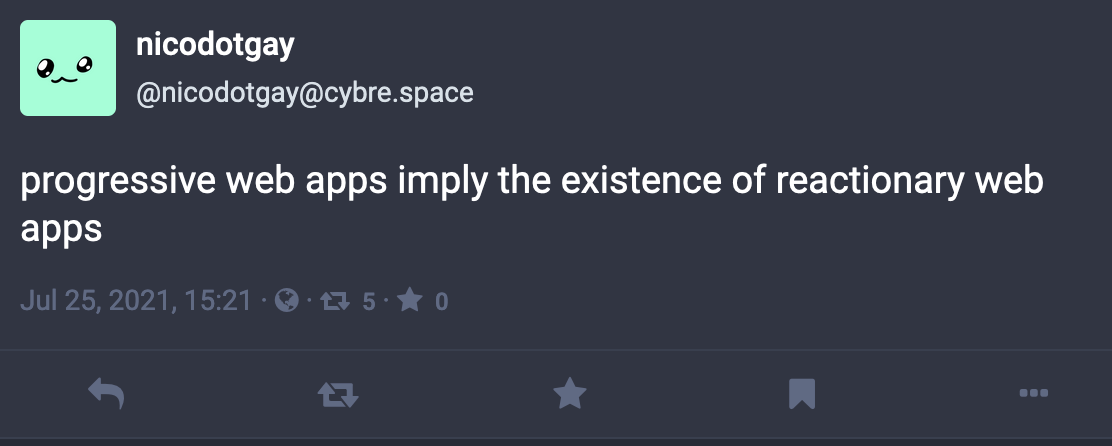Open the more options ellipsis menu
The height and width of the screenshot is (446, 1112).
1032,393
